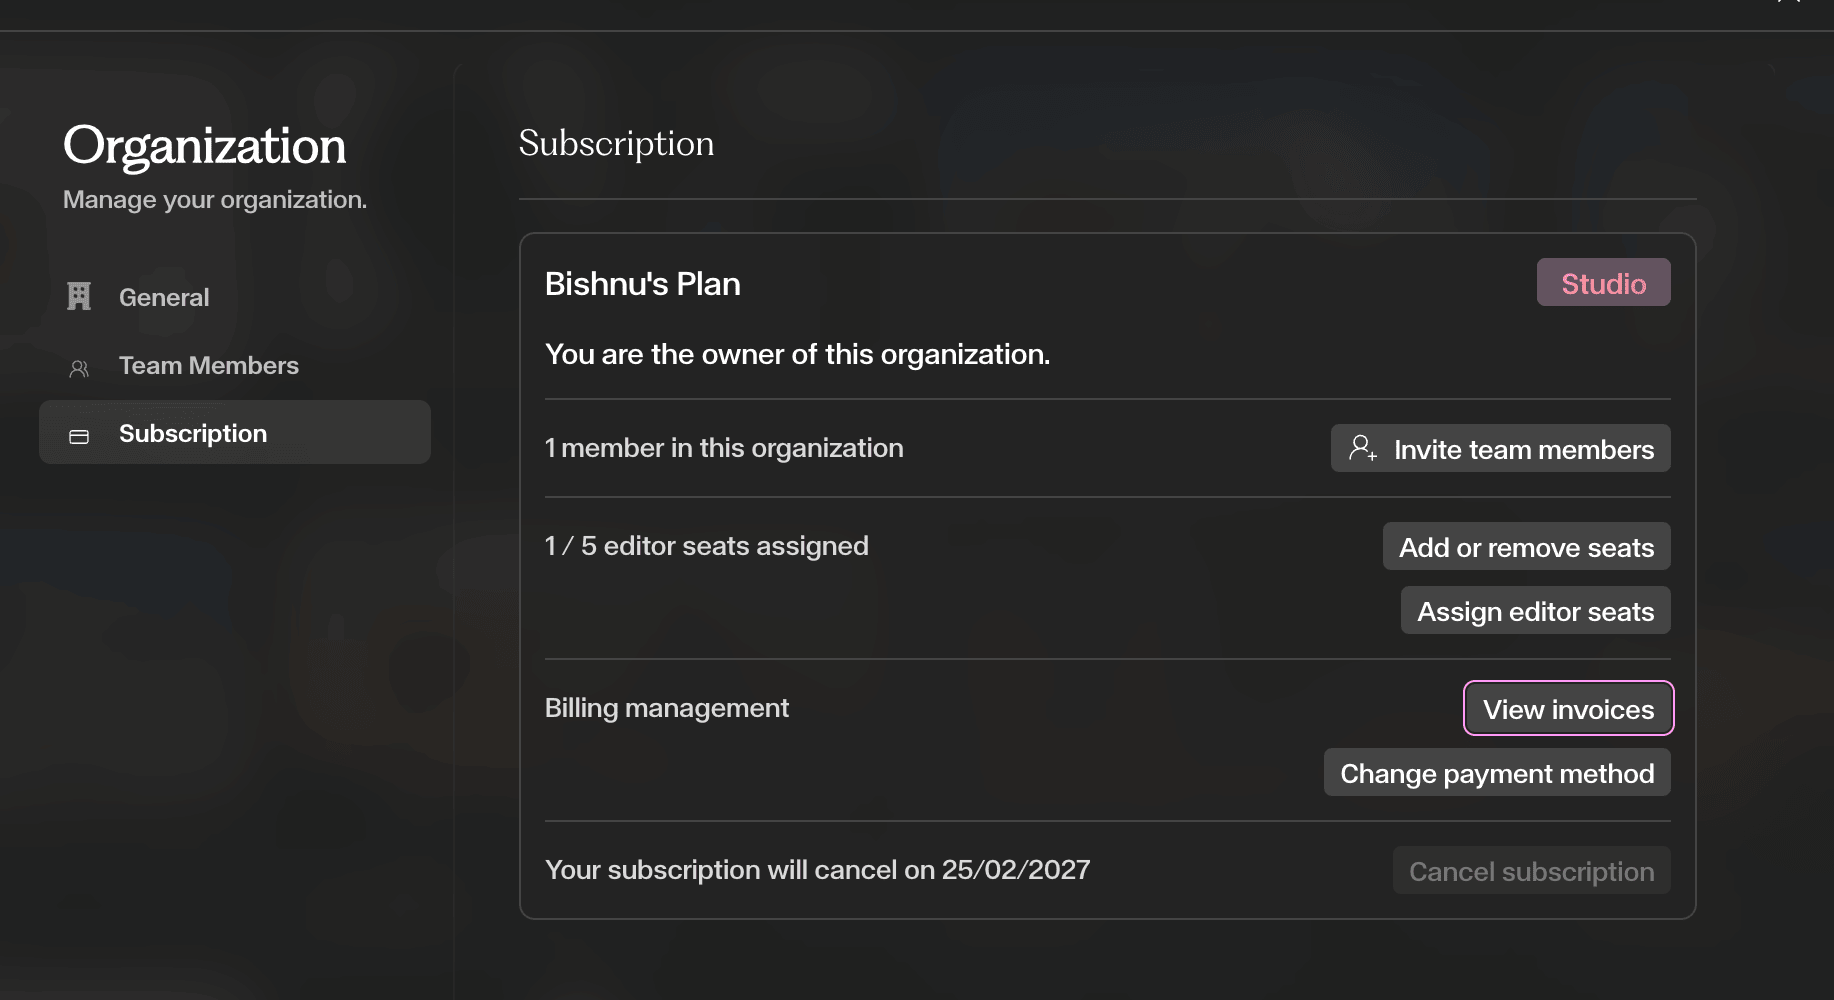The image size is (1834, 1000).
Task: Click "1 / 5 editor seats assigned" text
Action: (x=706, y=546)
